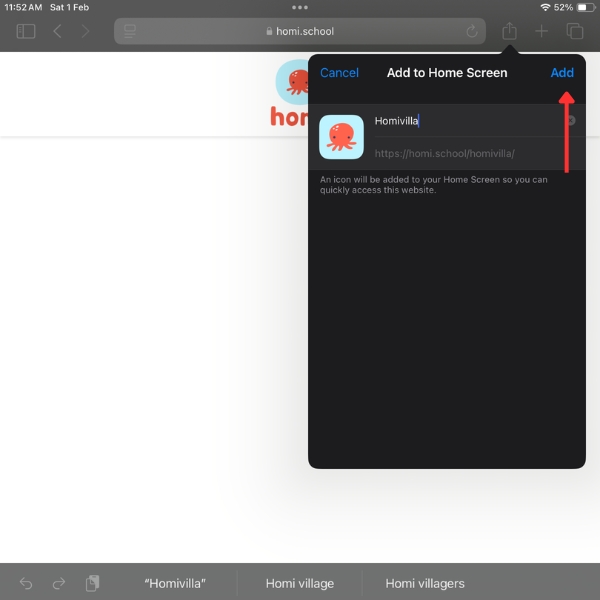Go forward with the forward arrow
Image resolution: width=600 pixels, height=600 pixels.
[x=85, y=31]
